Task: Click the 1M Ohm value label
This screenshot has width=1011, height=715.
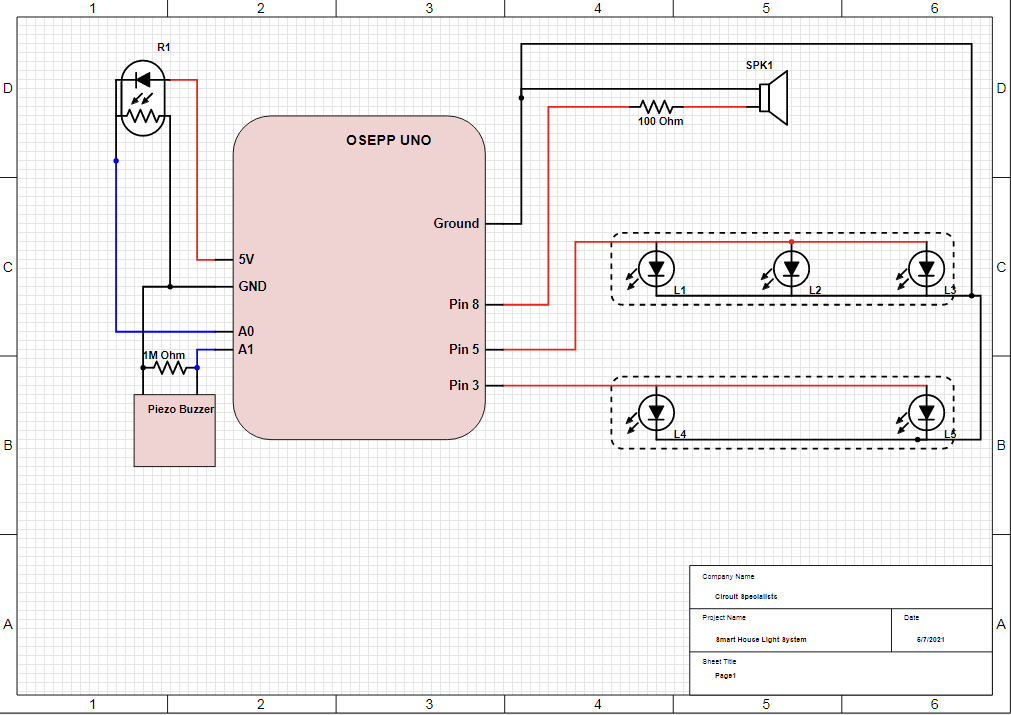Action: point(164,355)
